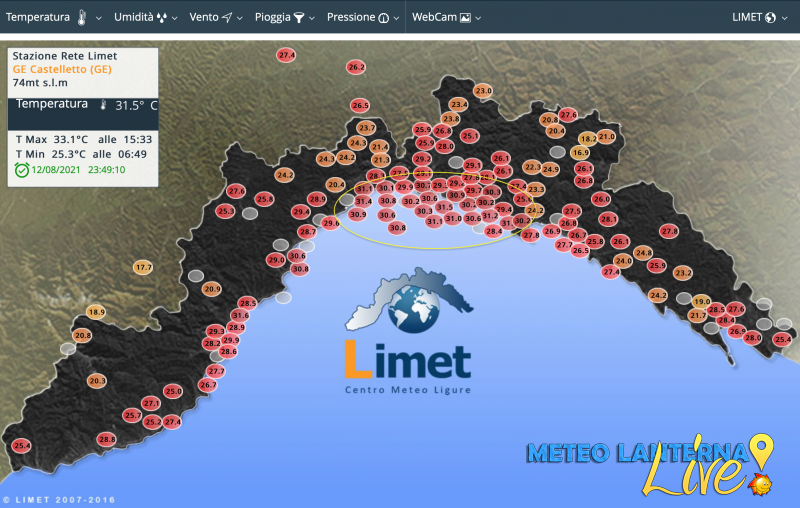Viewport: 800px width, 508px height.
Task: Expand the WebCam dropdown chevron
Action: pos(478,18)
